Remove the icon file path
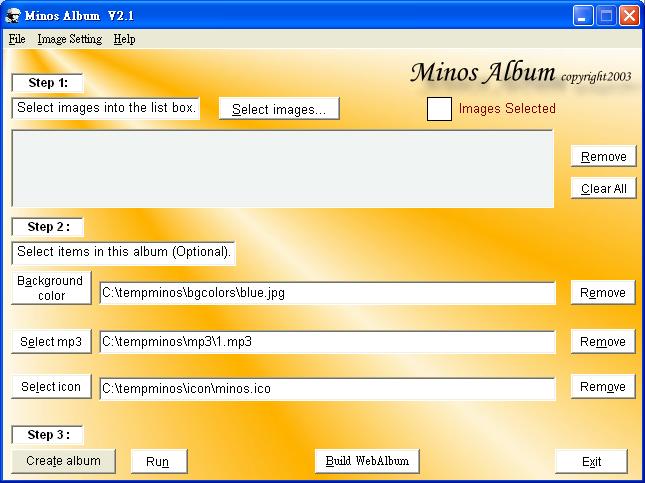 coord(603,387)
